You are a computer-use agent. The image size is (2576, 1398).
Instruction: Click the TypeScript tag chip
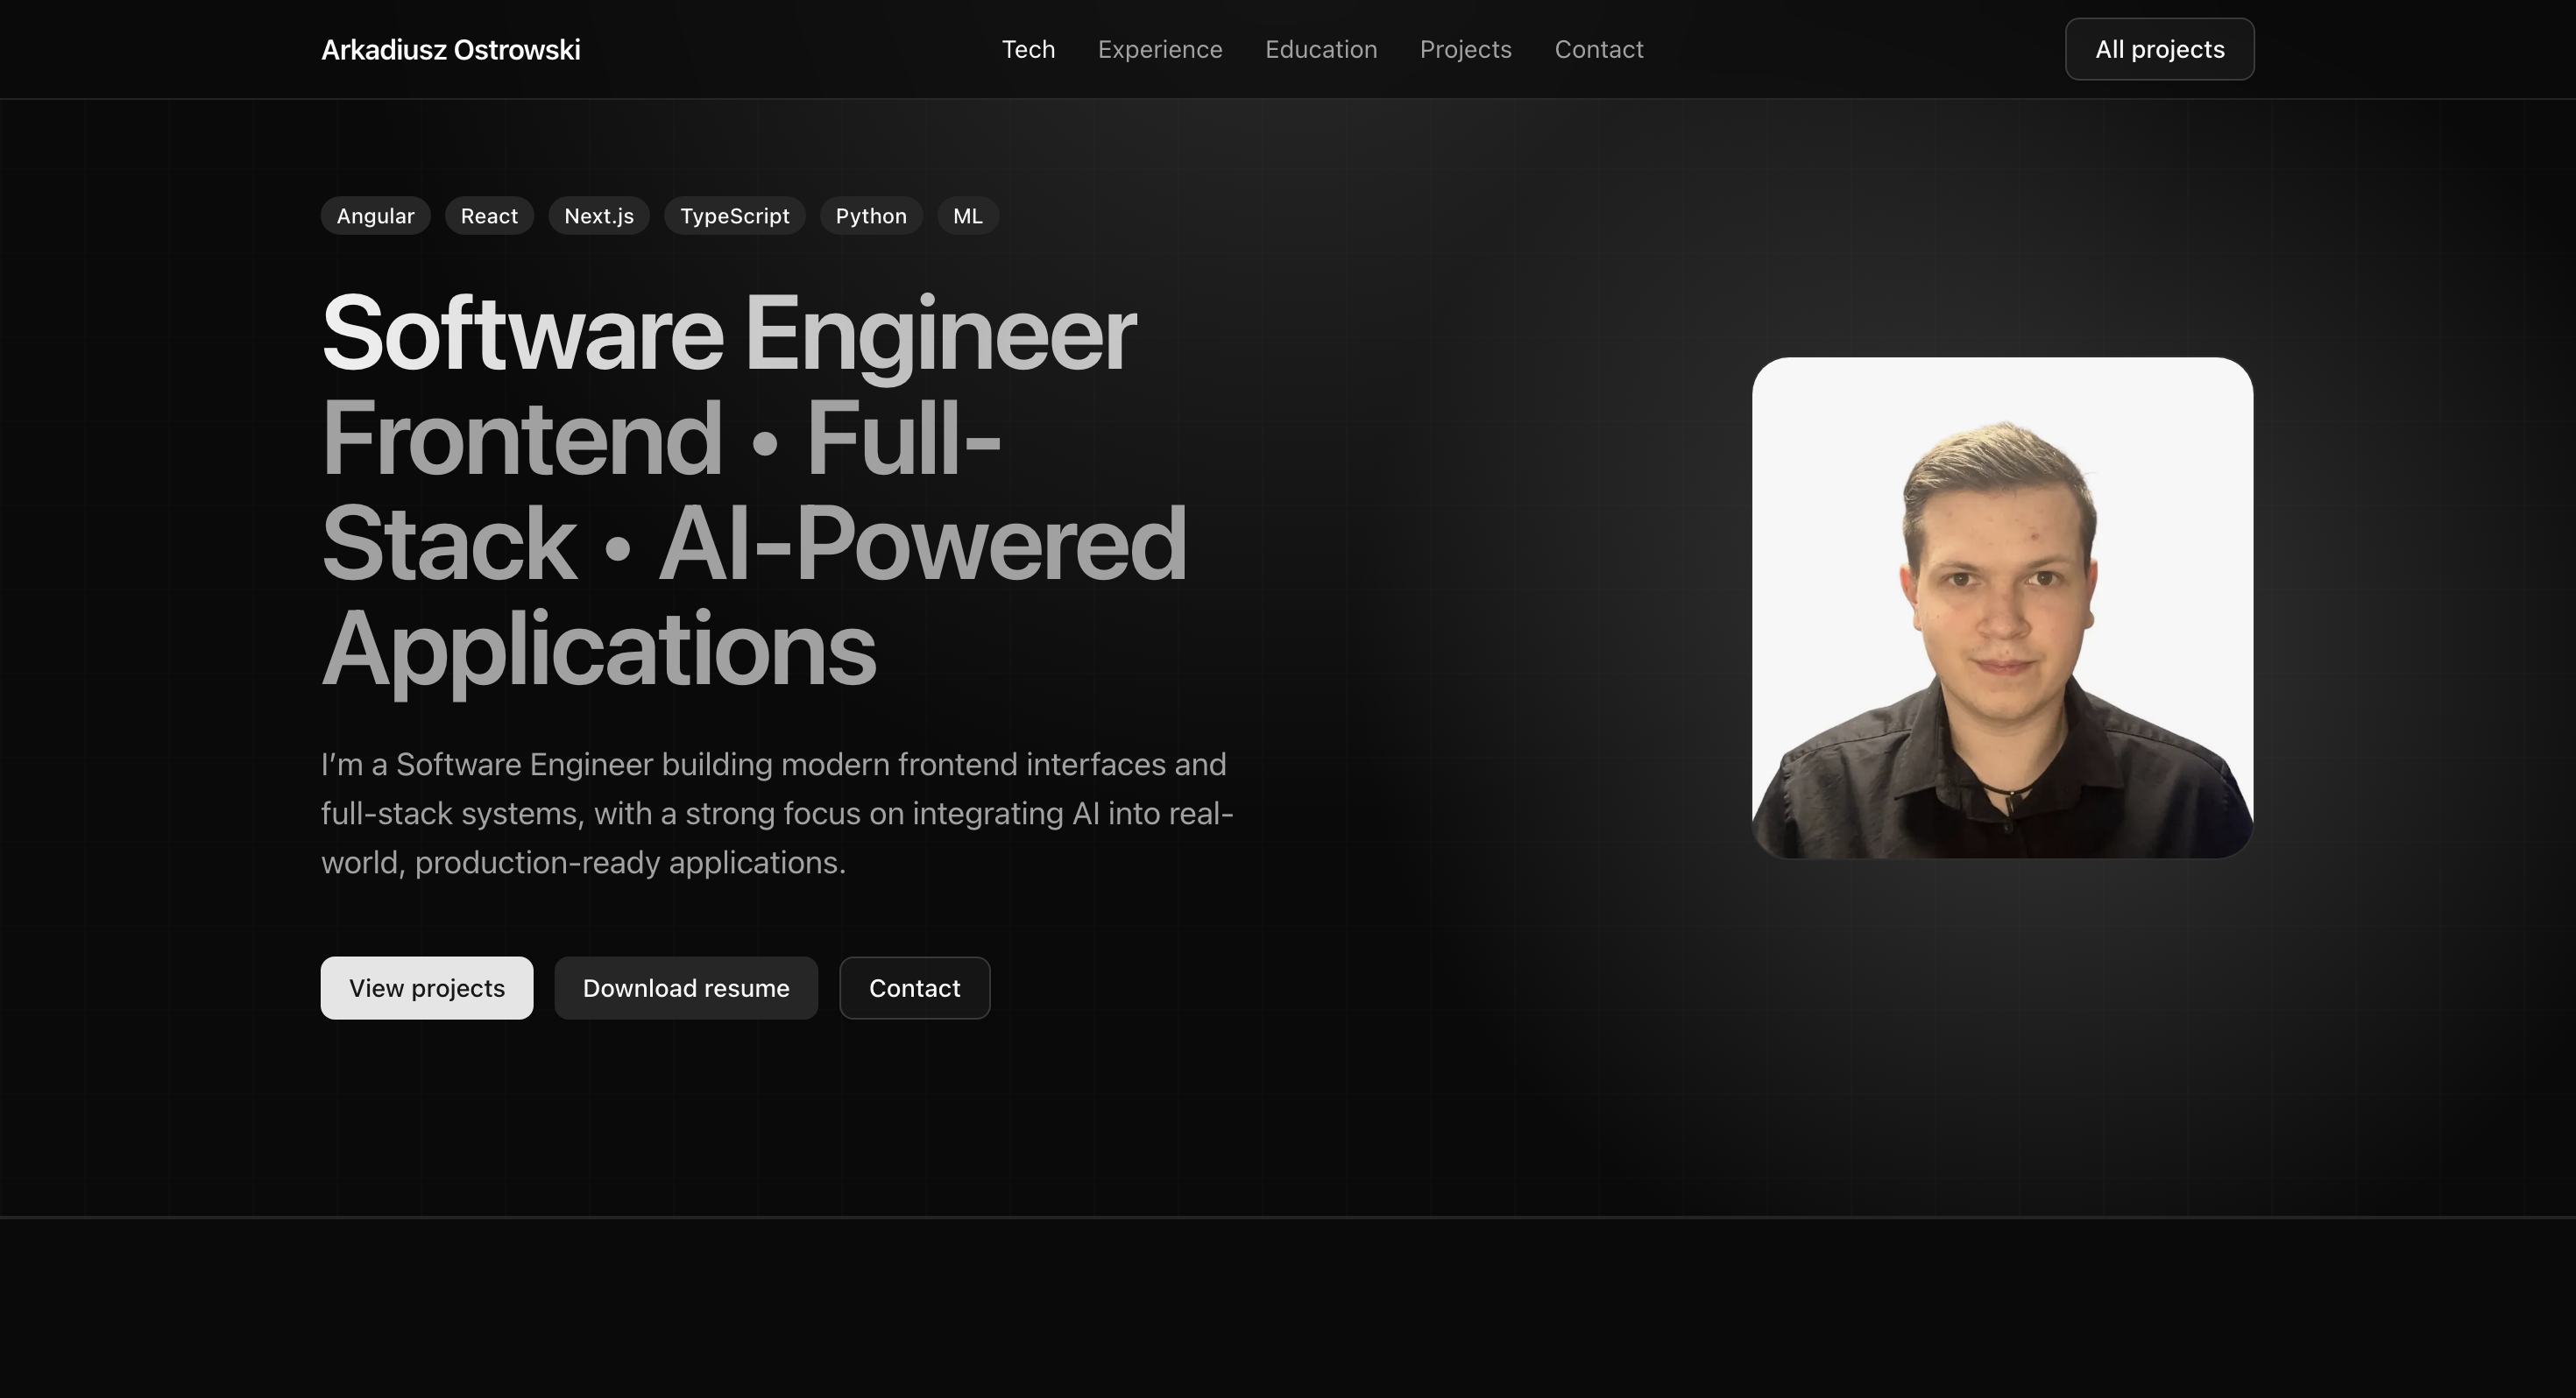point(734,216)
